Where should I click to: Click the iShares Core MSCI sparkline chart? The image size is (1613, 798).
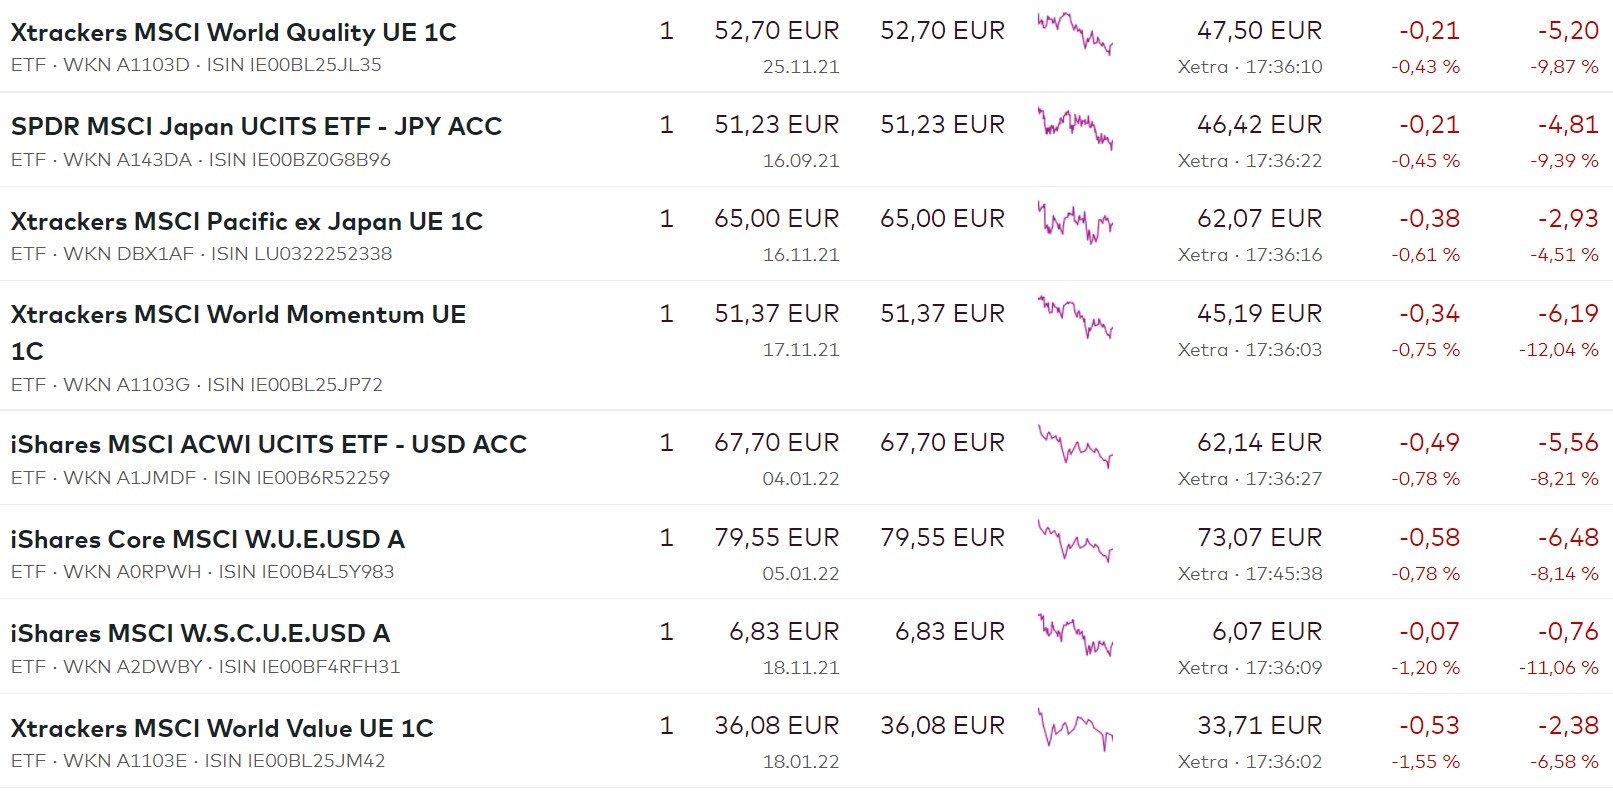1075,540
